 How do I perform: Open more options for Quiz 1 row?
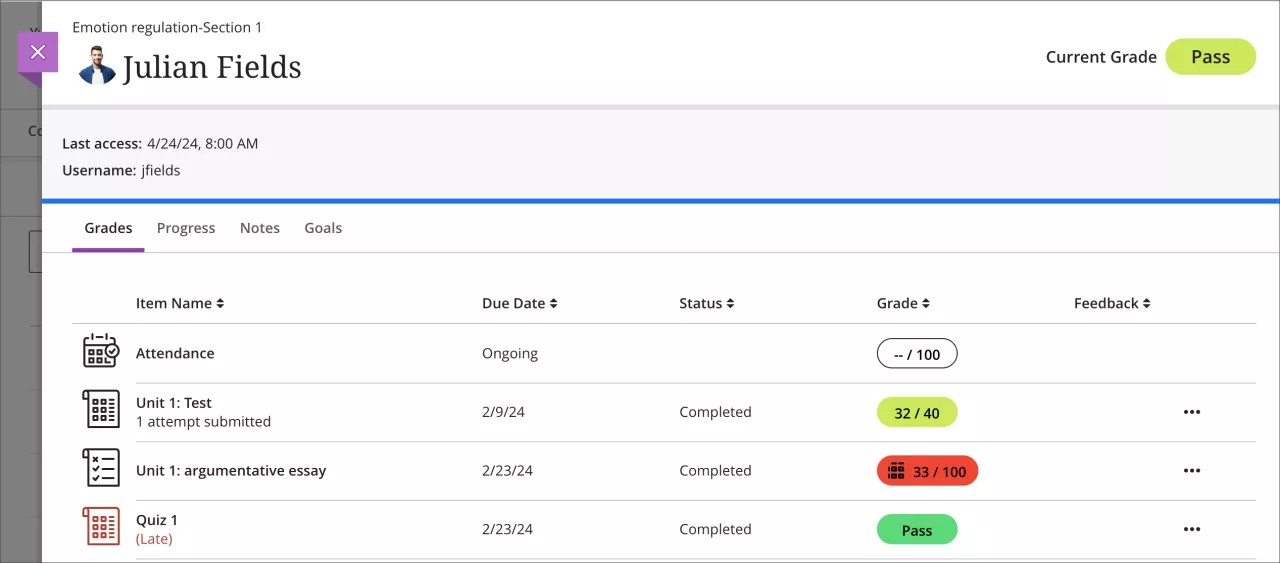[x=1191, y=530]
